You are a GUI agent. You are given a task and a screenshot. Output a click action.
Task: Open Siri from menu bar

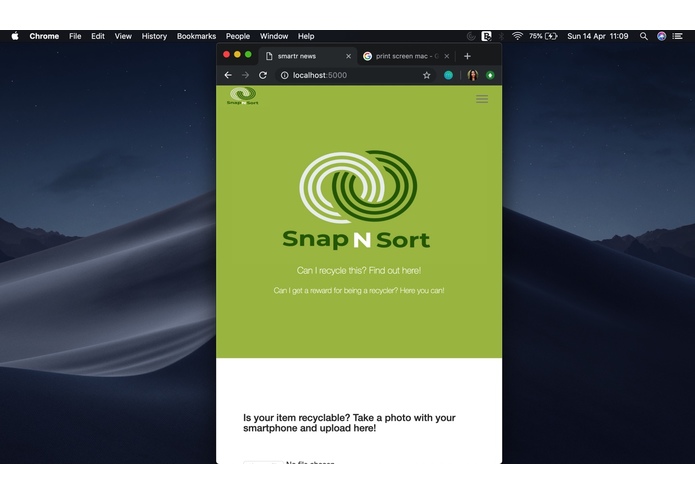point(661,36)
